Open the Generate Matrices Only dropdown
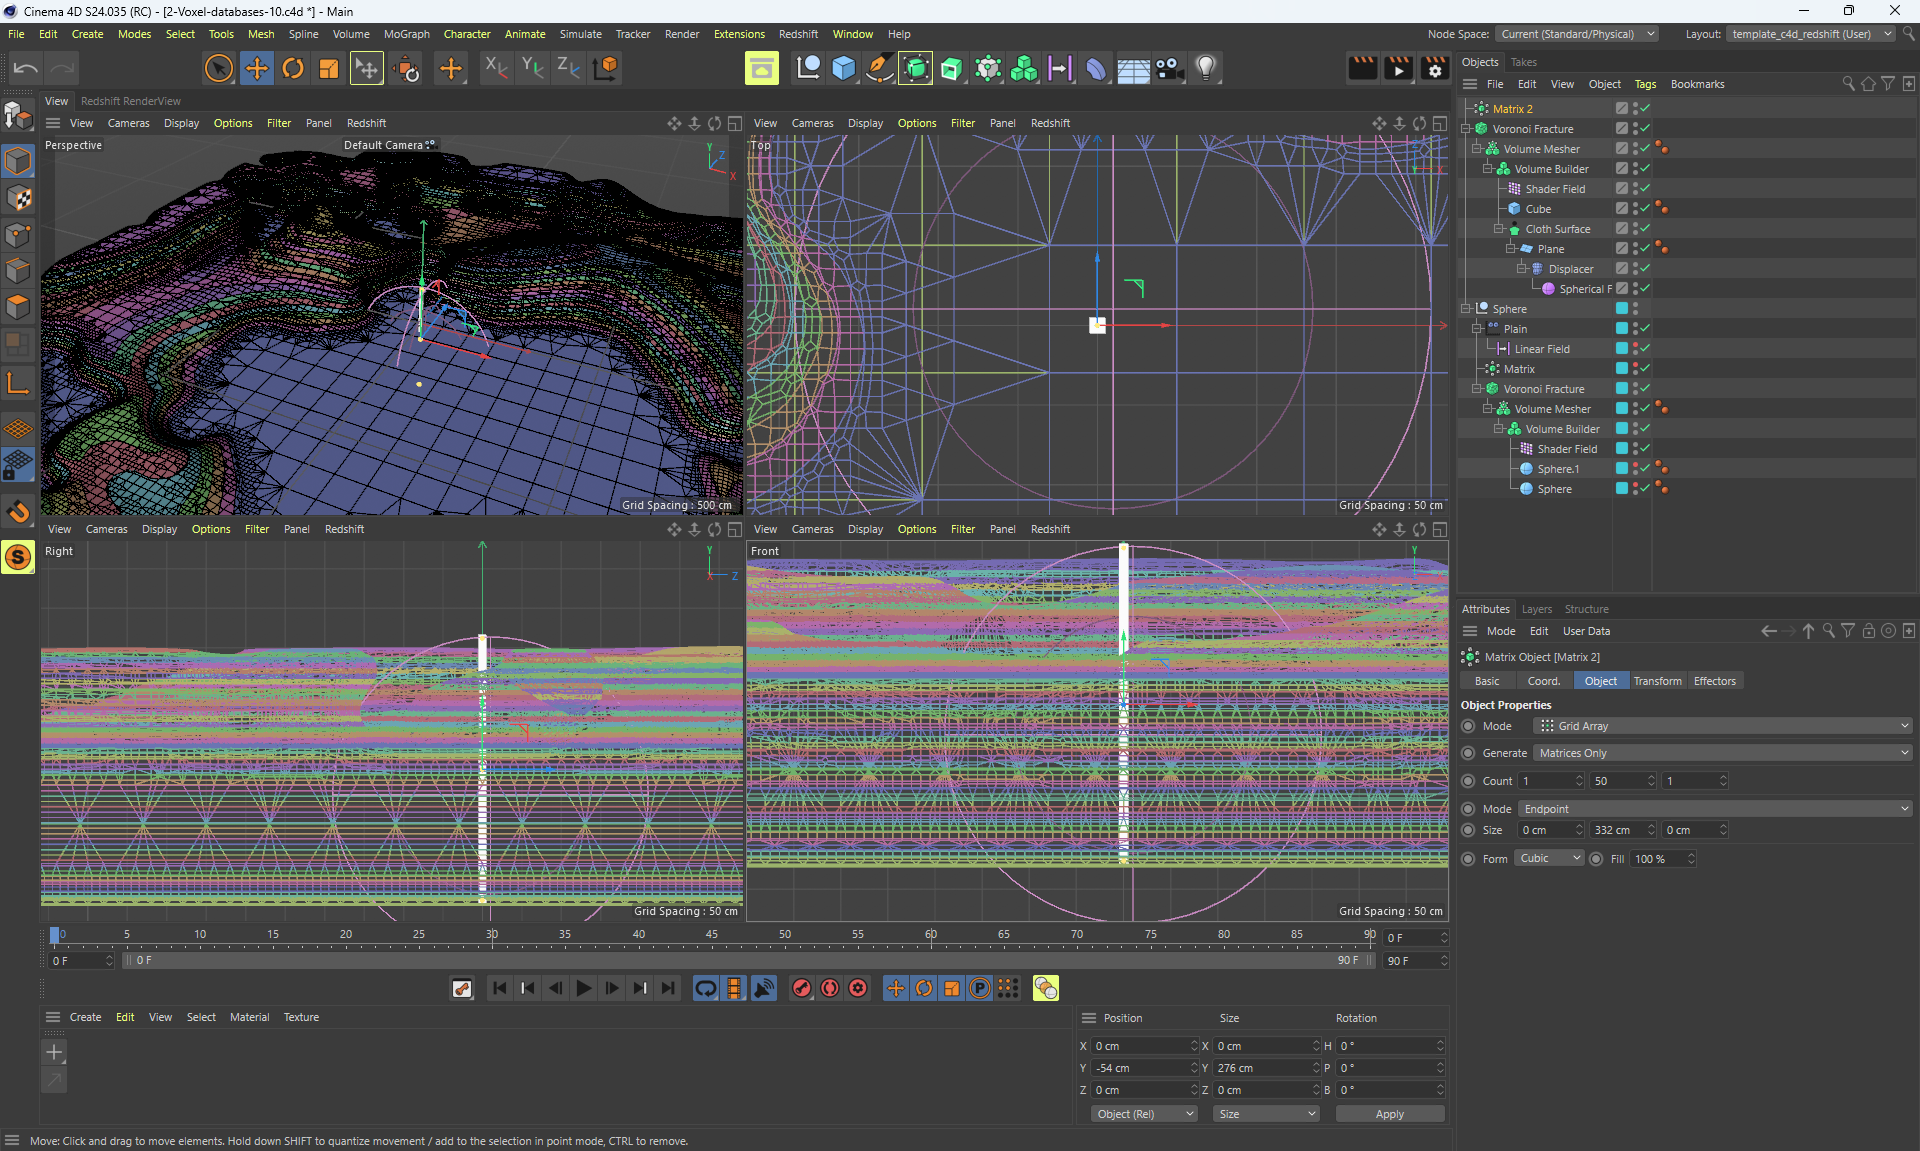The width and height of the screenshot is (1920, 1151). coord(1722,753)
